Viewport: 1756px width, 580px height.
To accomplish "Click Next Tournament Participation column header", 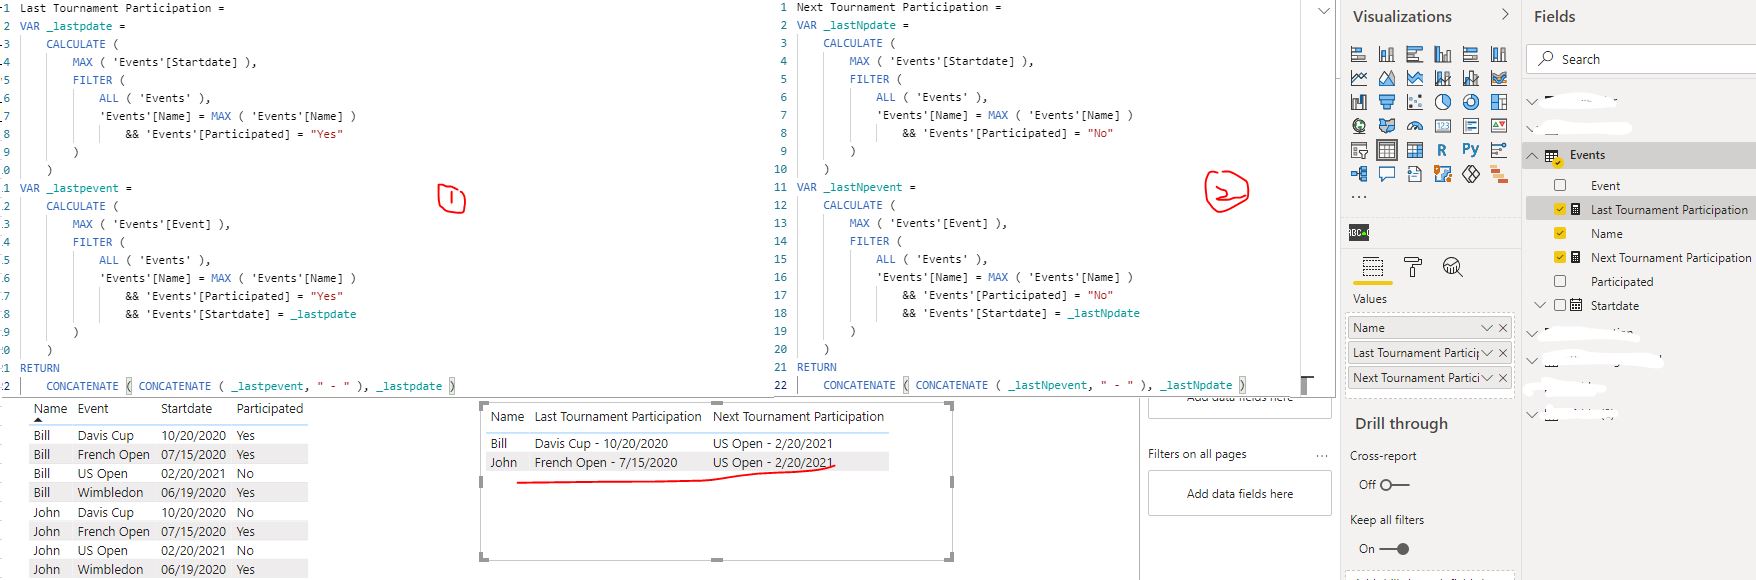I will (x=798, y=417).
